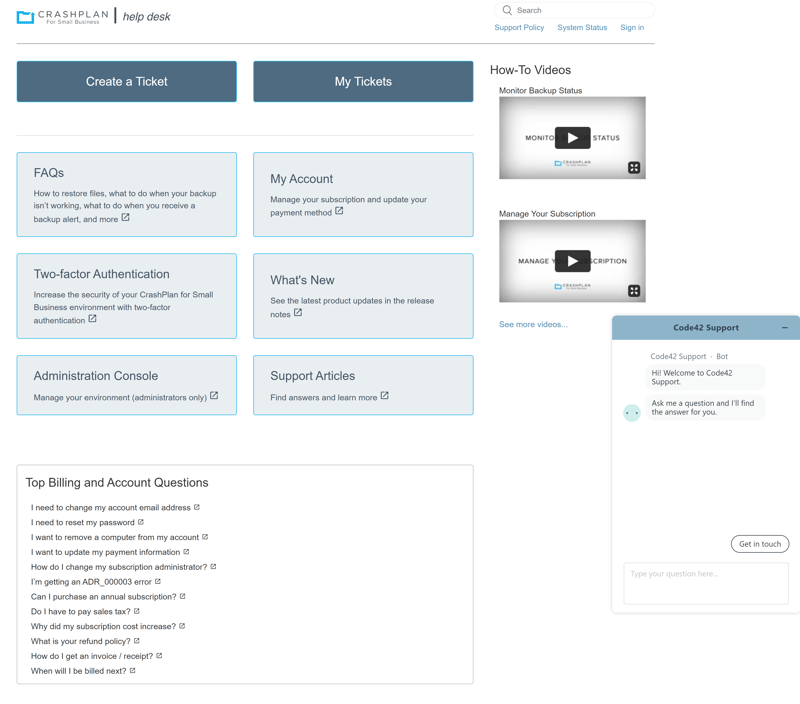Open the System Status link
The width and height of the screenshot is (800, 704).
point(582,28)
